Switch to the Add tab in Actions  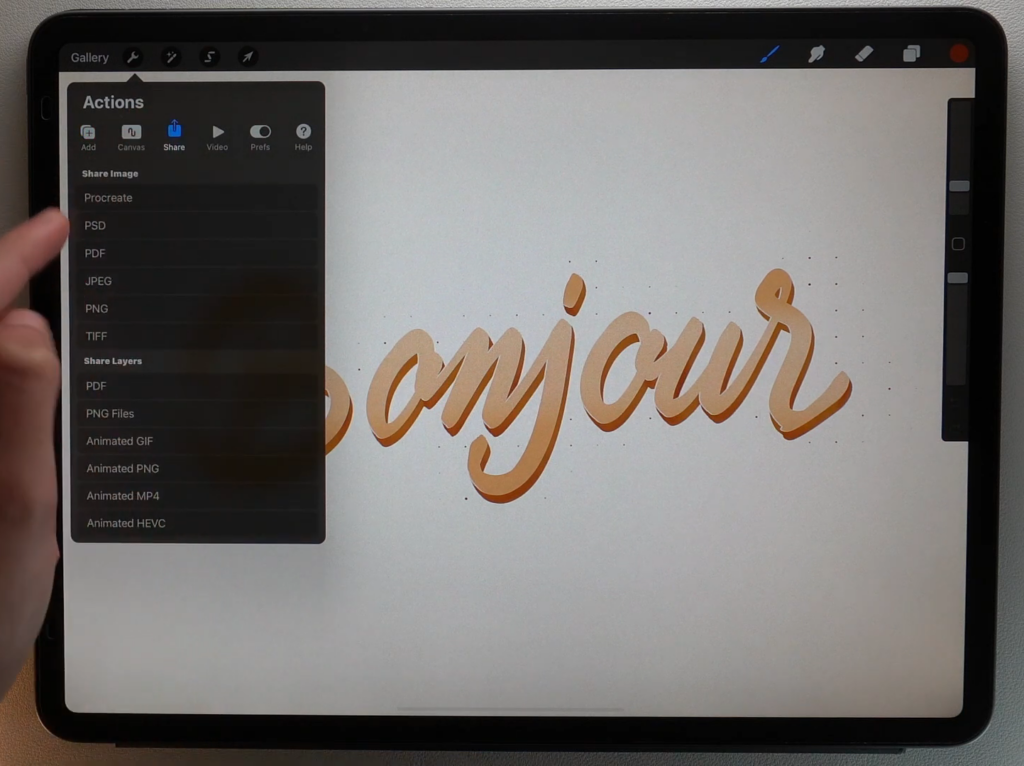pos(88,137)
